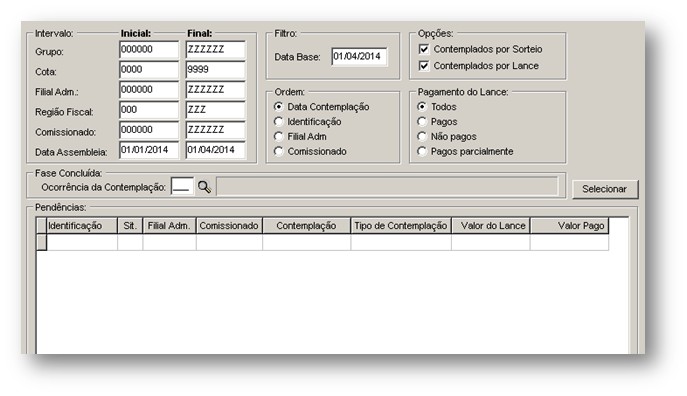
Task: Click the Identificação column header
Action: (81, 226)
